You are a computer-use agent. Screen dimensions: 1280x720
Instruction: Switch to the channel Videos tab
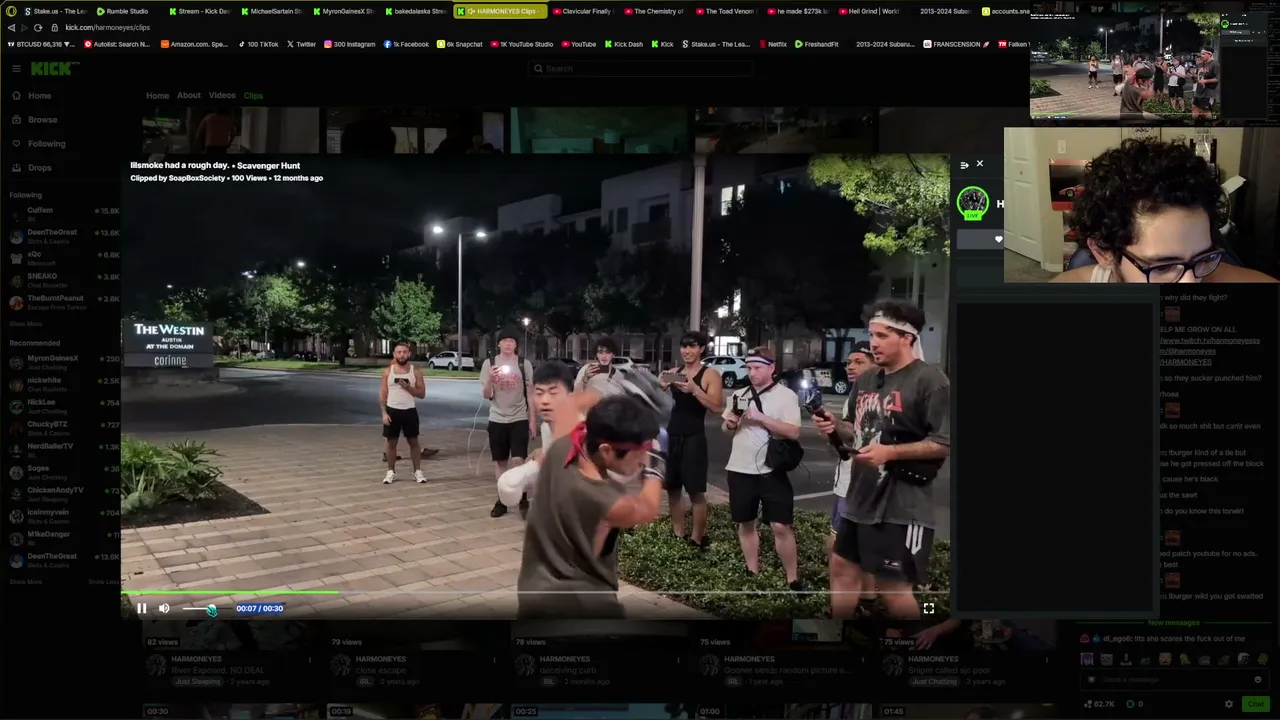pos(222,96)
